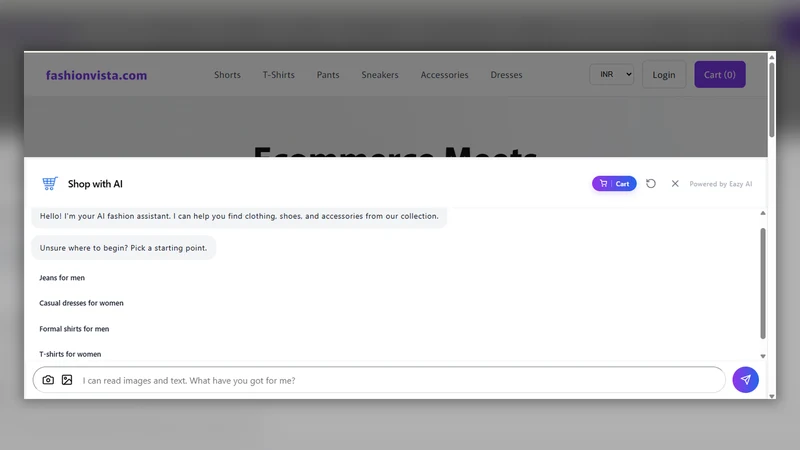Open the purple Cart pill in chat header
The image size is (800, 450).
(614, 184)
